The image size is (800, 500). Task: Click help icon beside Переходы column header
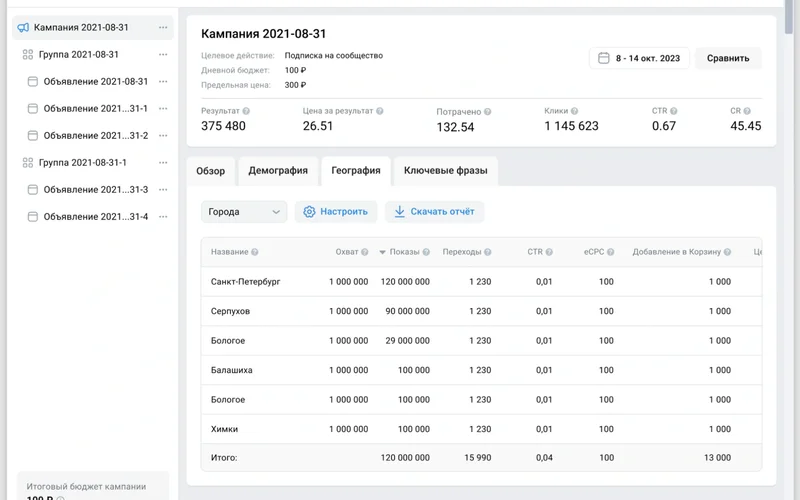[x=488, y=252]
